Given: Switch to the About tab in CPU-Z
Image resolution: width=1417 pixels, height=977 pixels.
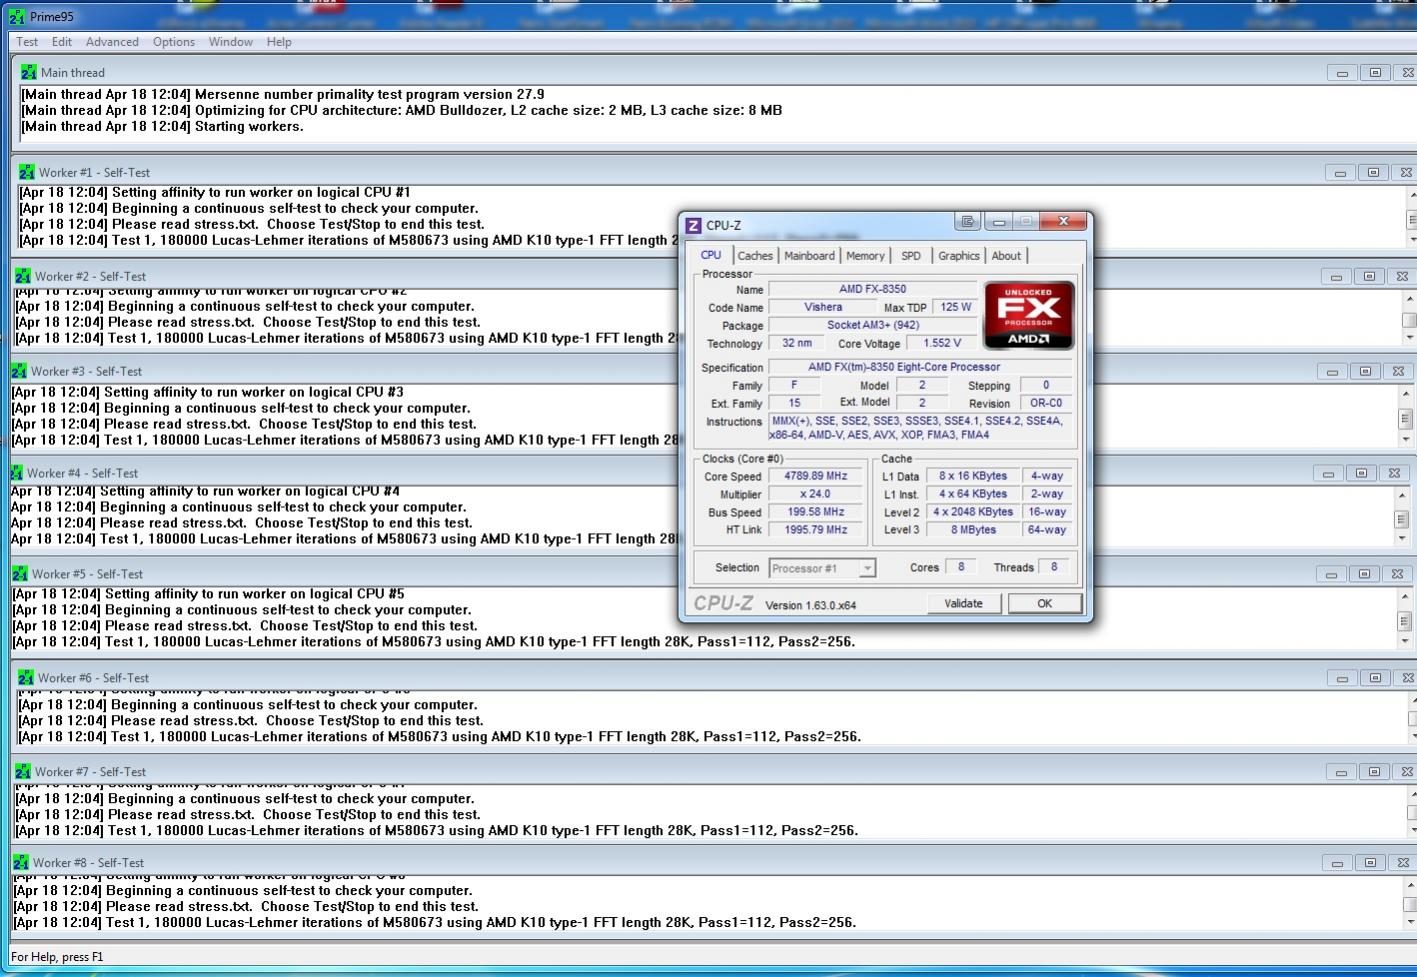Looking at the screenshot, I should coord(1006,256).
